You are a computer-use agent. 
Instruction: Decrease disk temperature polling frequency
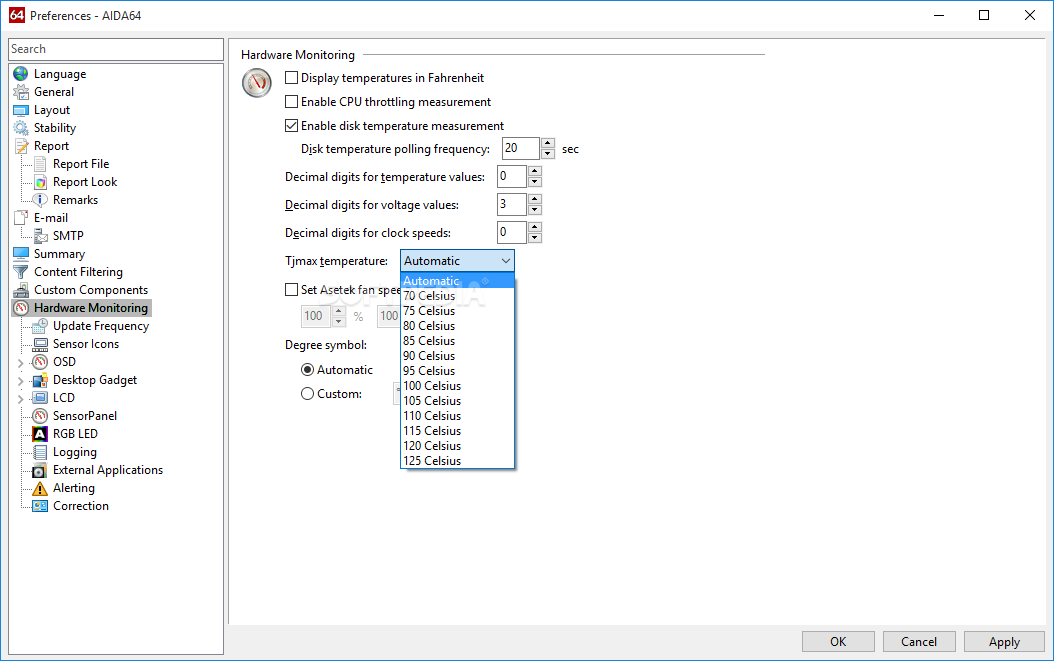point(548,154)
